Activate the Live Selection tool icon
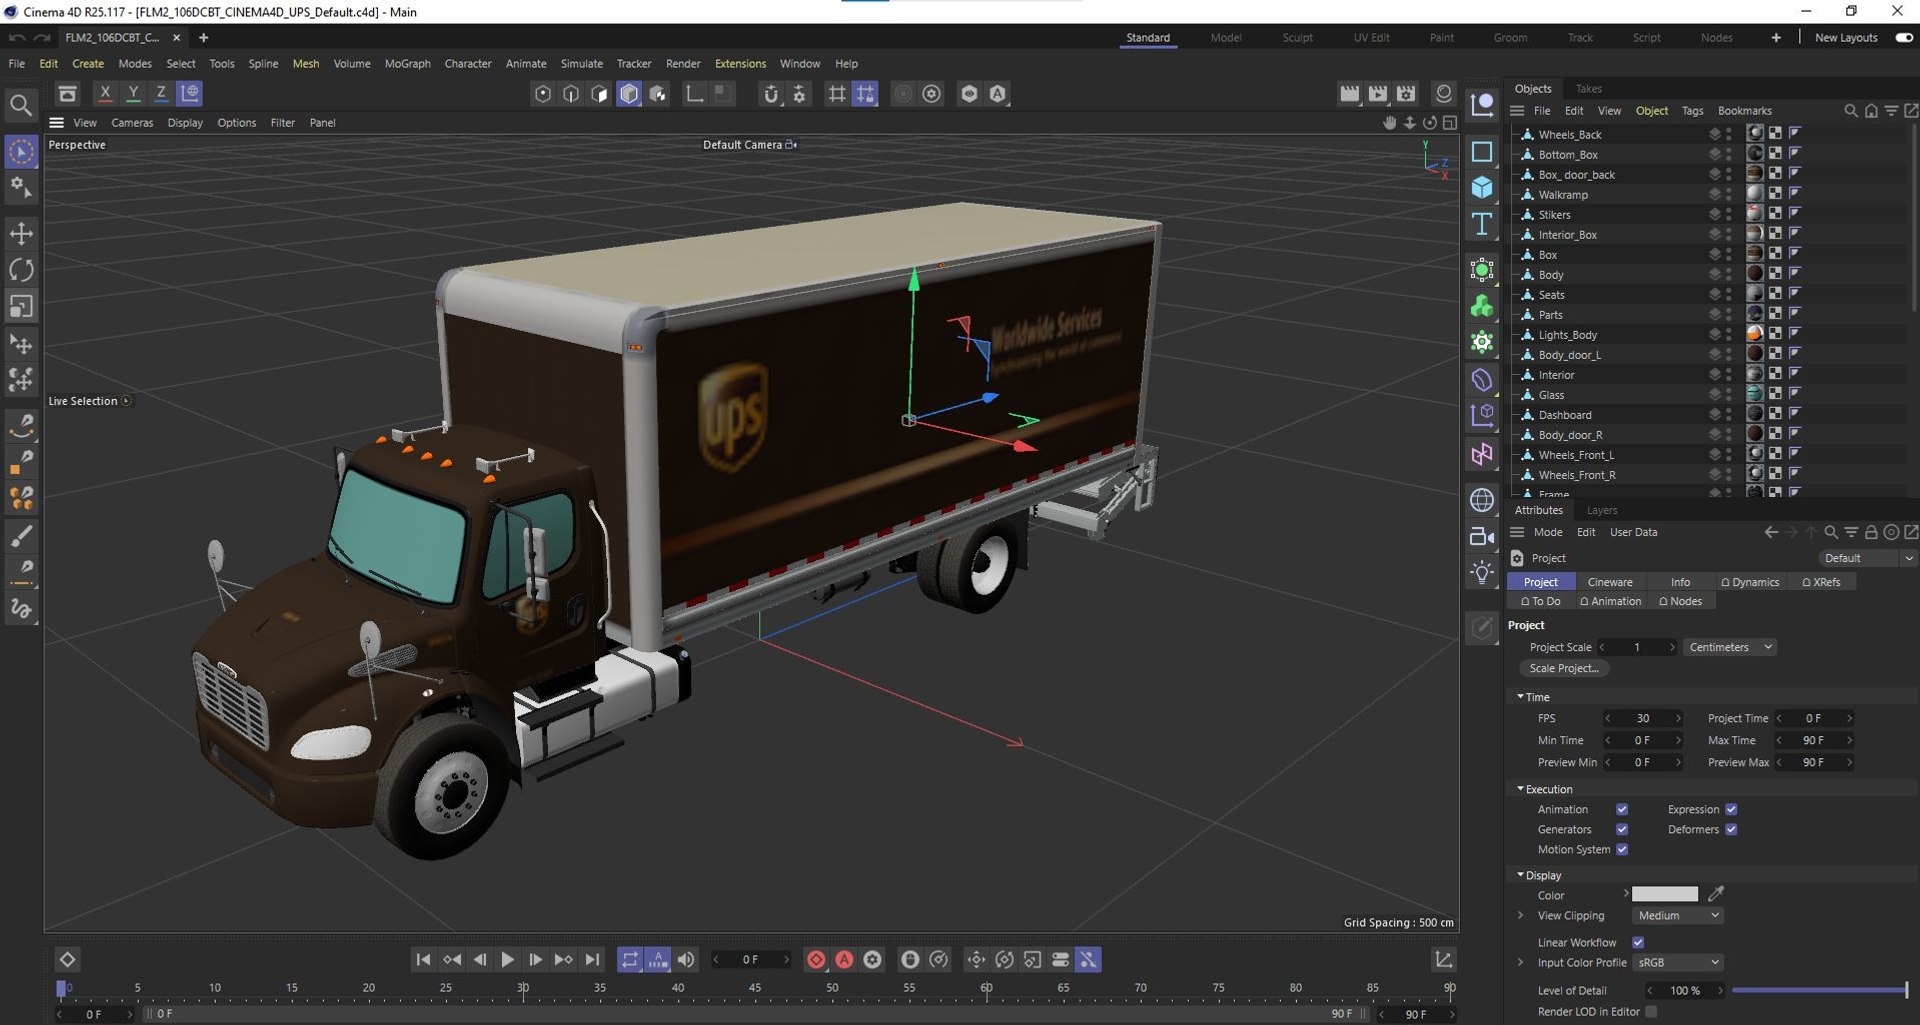The image size is (1920, 1025). coord(21,152)
